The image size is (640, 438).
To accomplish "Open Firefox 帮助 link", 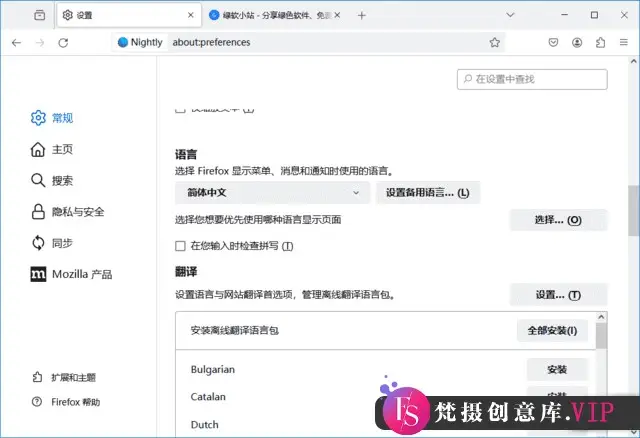I will coord(66,402).
